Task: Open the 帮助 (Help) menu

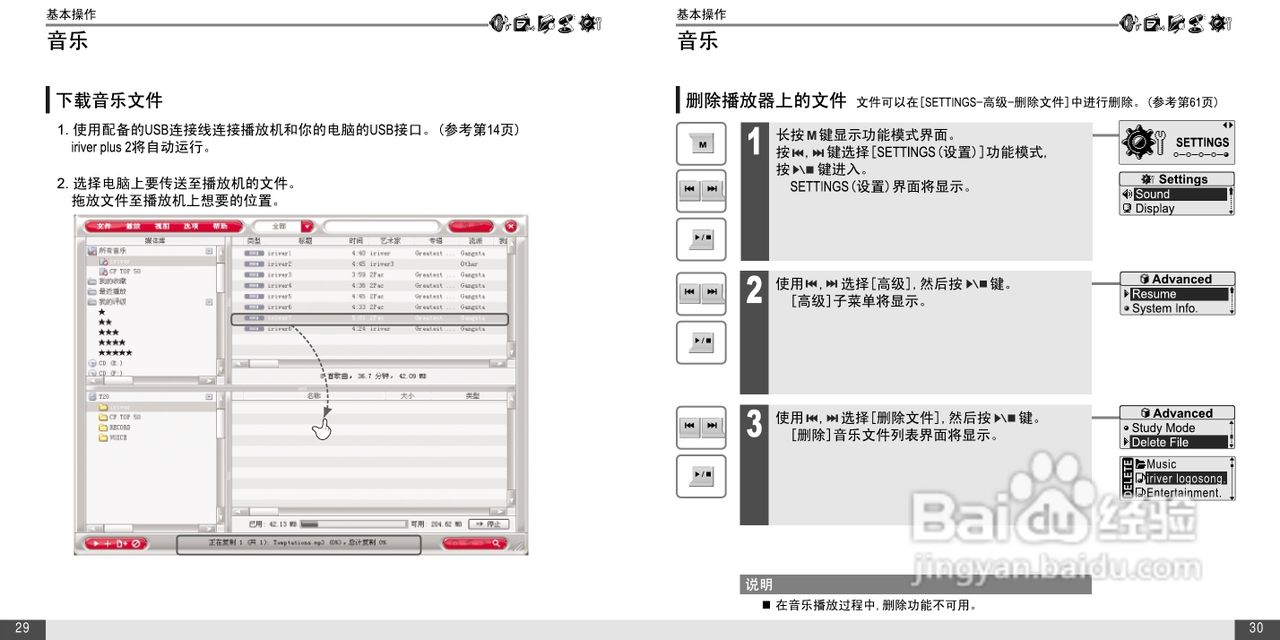Action: (220, 226)
